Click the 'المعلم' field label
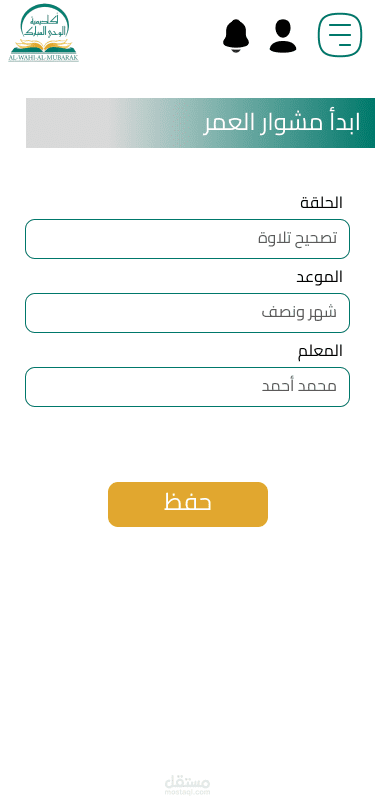 320,351
